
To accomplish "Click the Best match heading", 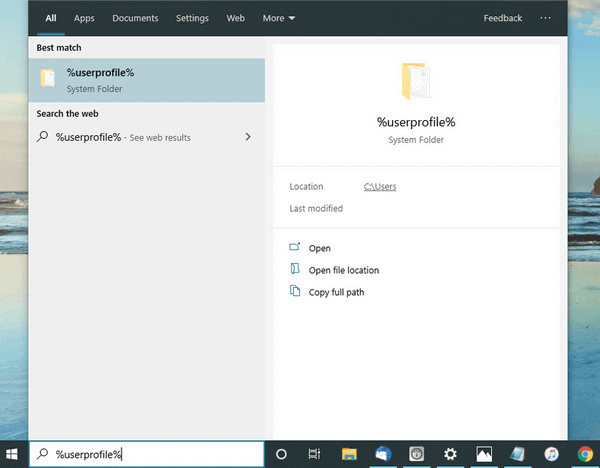I will point(59,48).
